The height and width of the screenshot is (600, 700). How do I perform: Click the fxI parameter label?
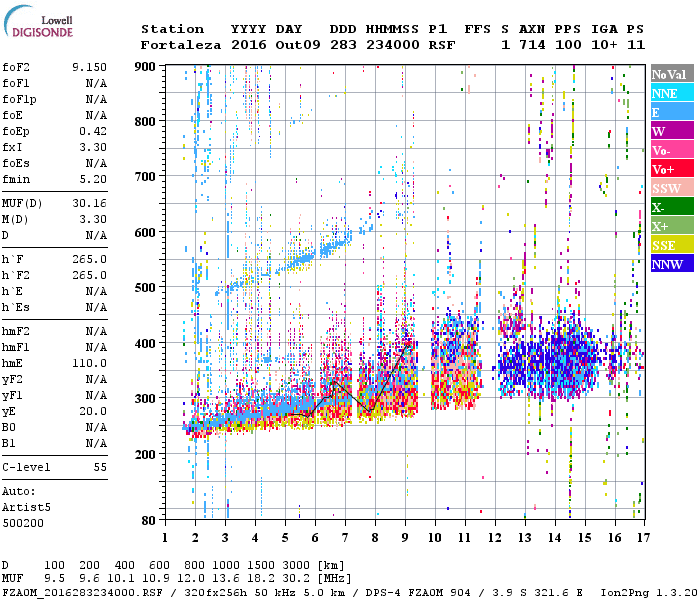pos(12,147)
